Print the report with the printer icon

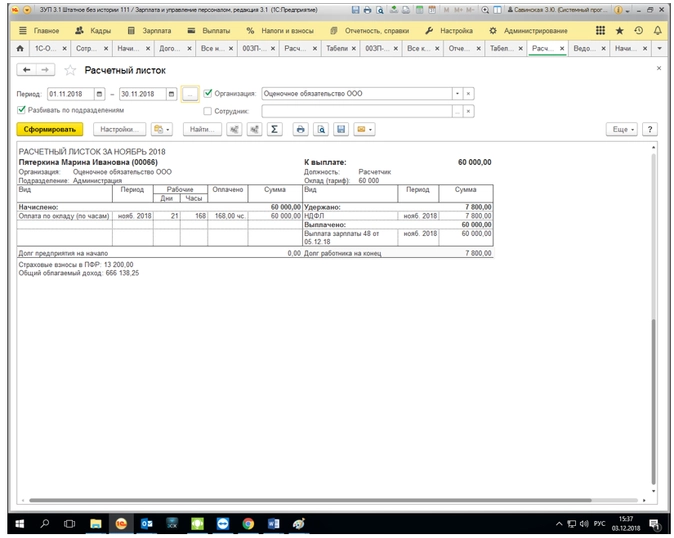click(x=300, y=129)
